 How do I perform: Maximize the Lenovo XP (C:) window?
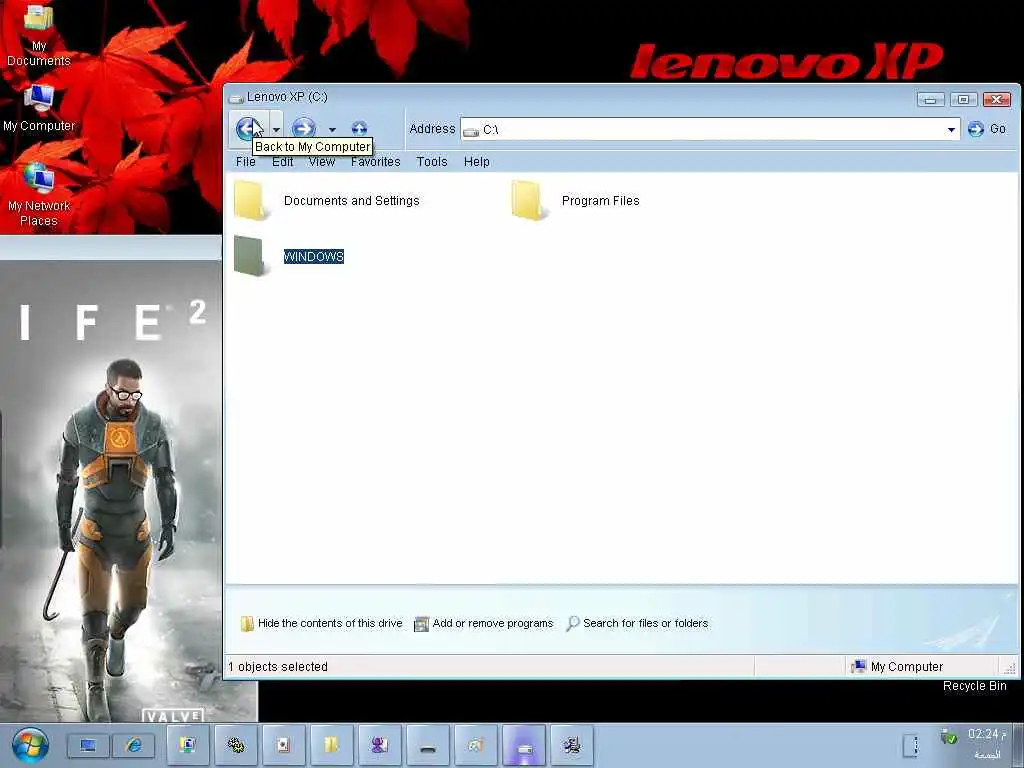963,99
